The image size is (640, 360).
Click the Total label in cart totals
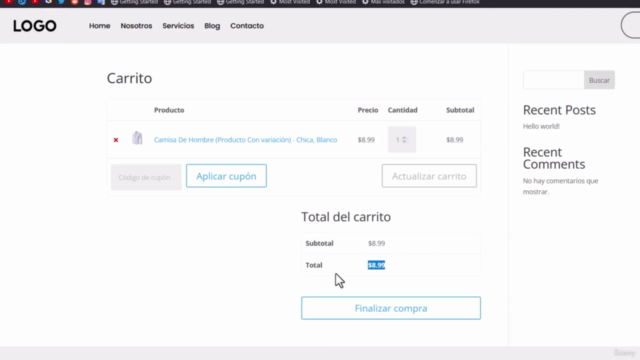click(x=314, y=265)
